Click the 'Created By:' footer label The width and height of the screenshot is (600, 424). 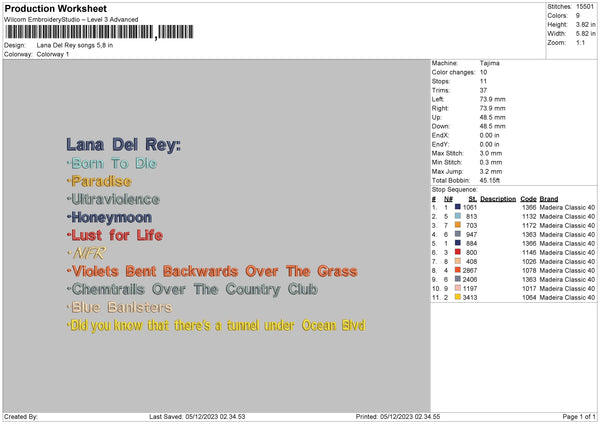21,417
